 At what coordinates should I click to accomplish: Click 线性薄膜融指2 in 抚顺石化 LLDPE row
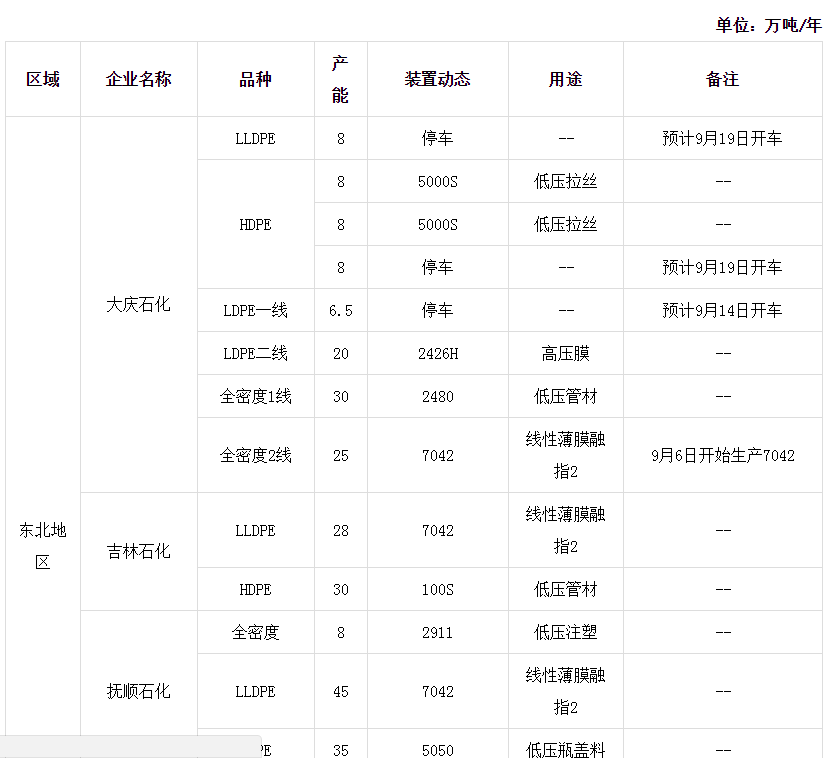565,691
